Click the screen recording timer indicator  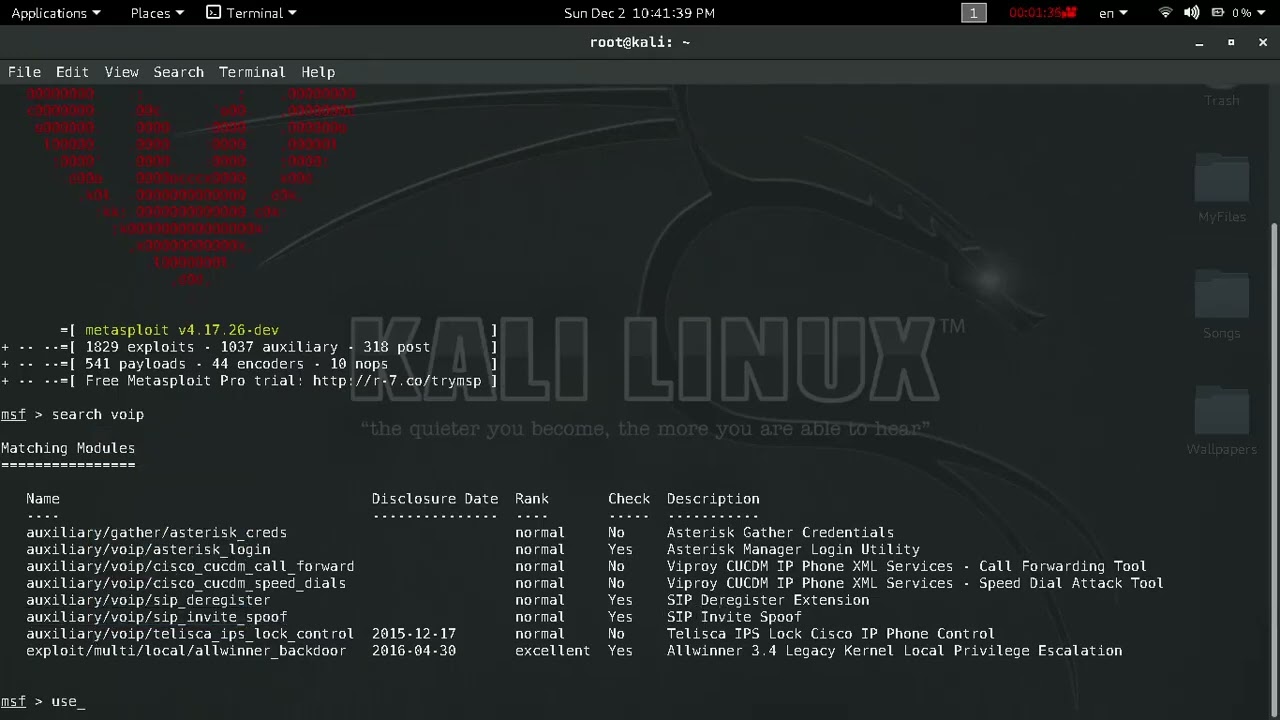tap(1043, 13)
